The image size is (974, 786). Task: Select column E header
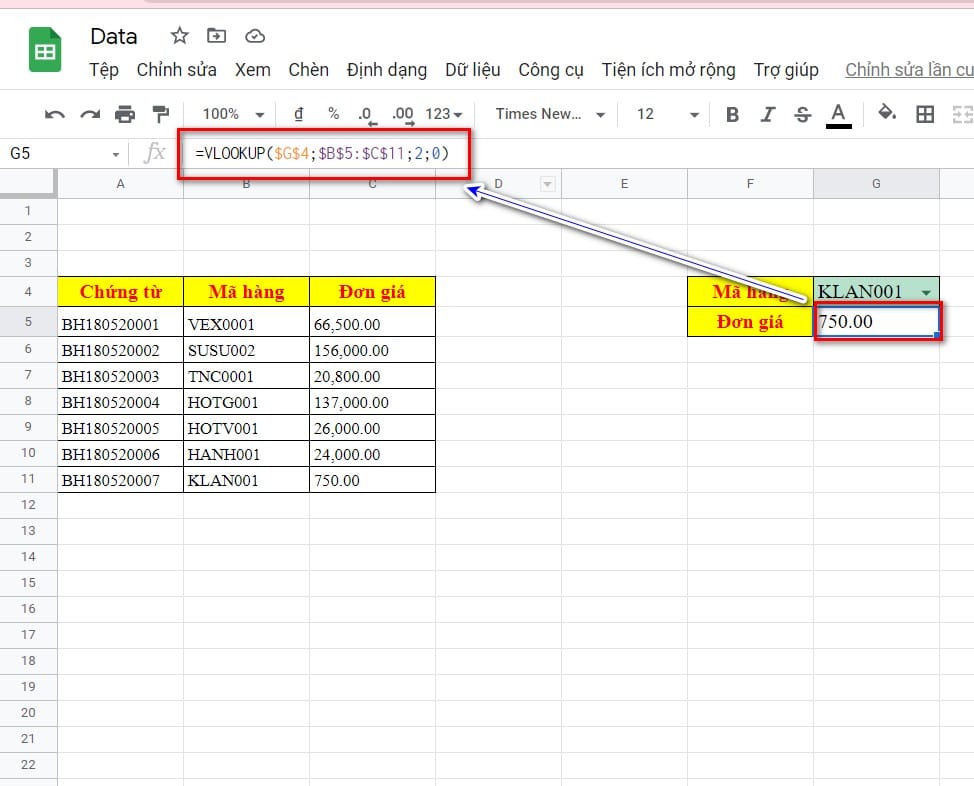tap(624, 184)
